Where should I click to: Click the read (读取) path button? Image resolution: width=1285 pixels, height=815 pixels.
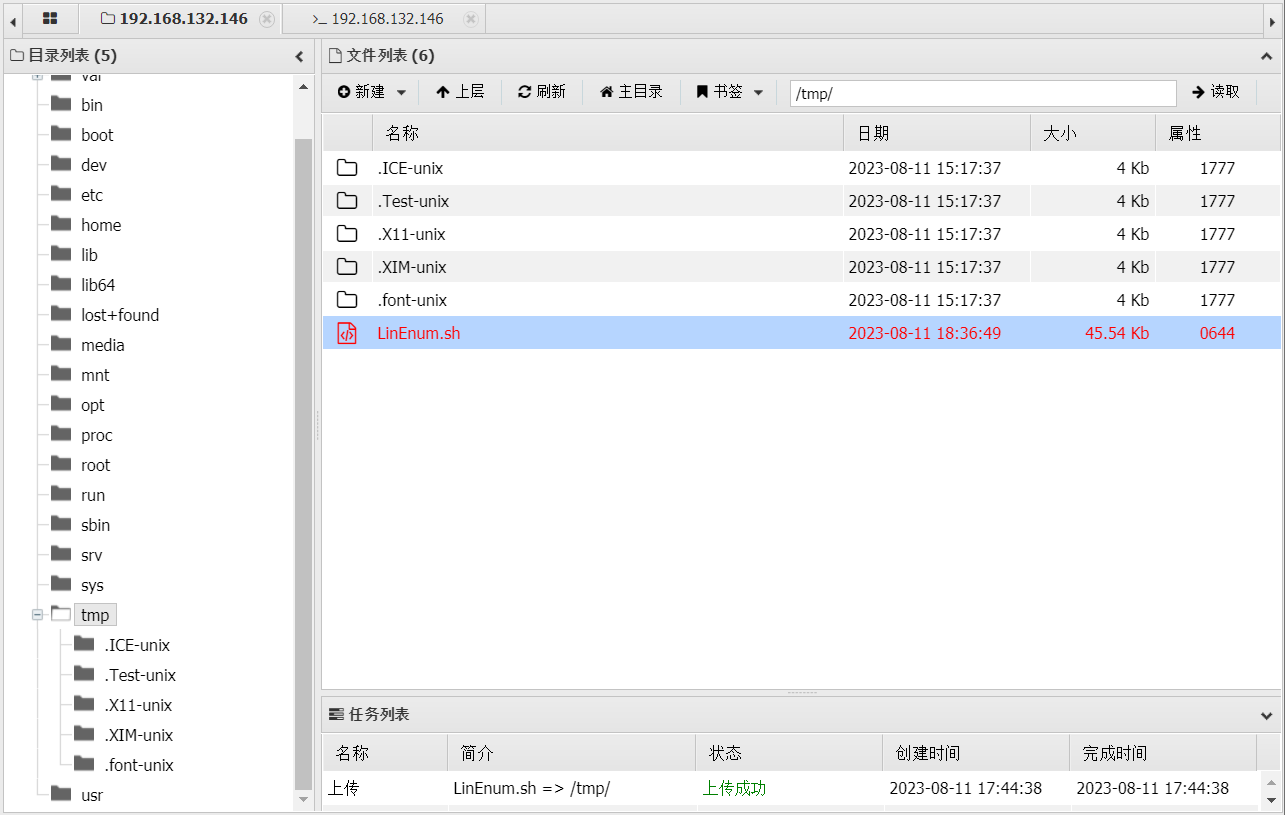point(1215,92)
